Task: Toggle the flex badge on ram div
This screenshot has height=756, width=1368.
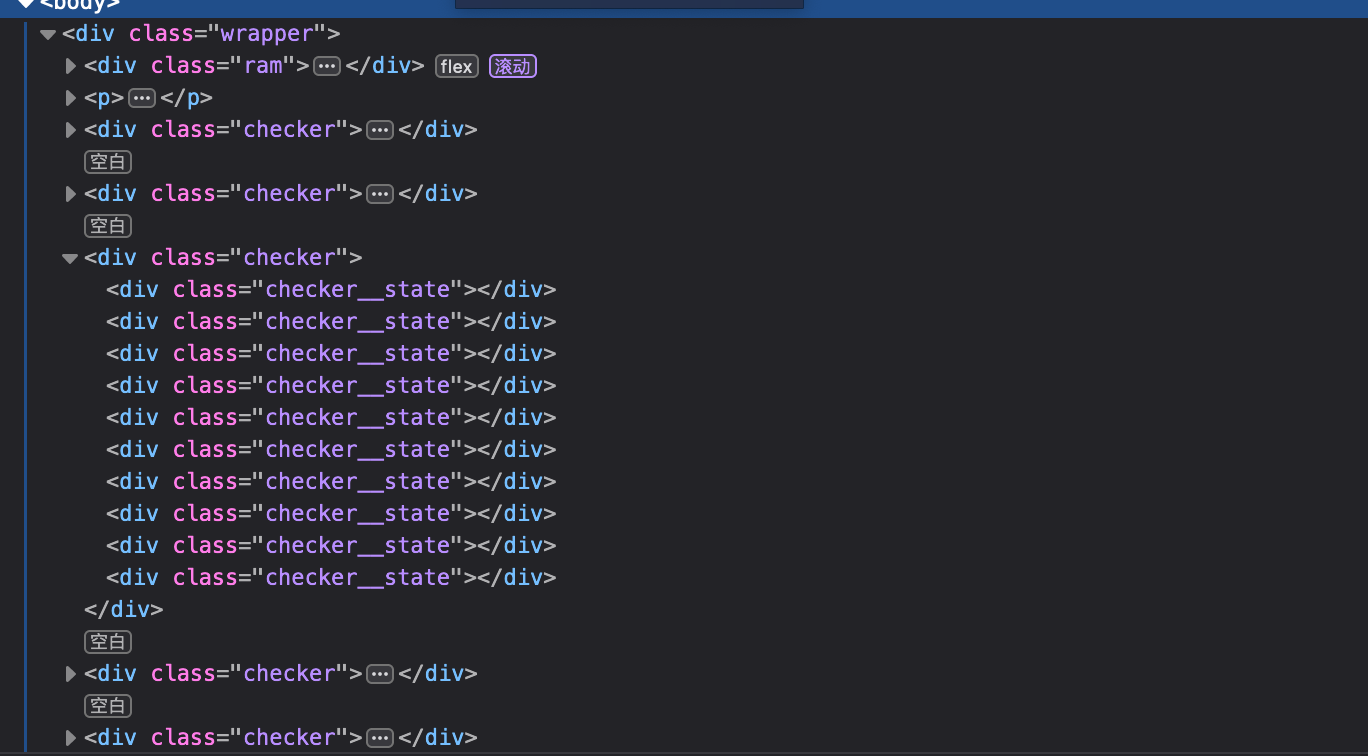Action: click(457, 66)
